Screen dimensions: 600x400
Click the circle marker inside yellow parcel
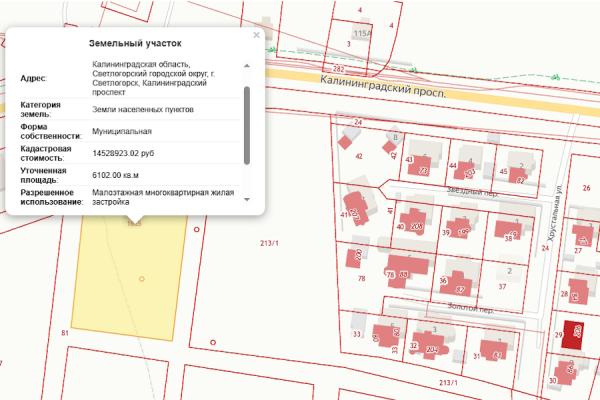coord(142,277)
